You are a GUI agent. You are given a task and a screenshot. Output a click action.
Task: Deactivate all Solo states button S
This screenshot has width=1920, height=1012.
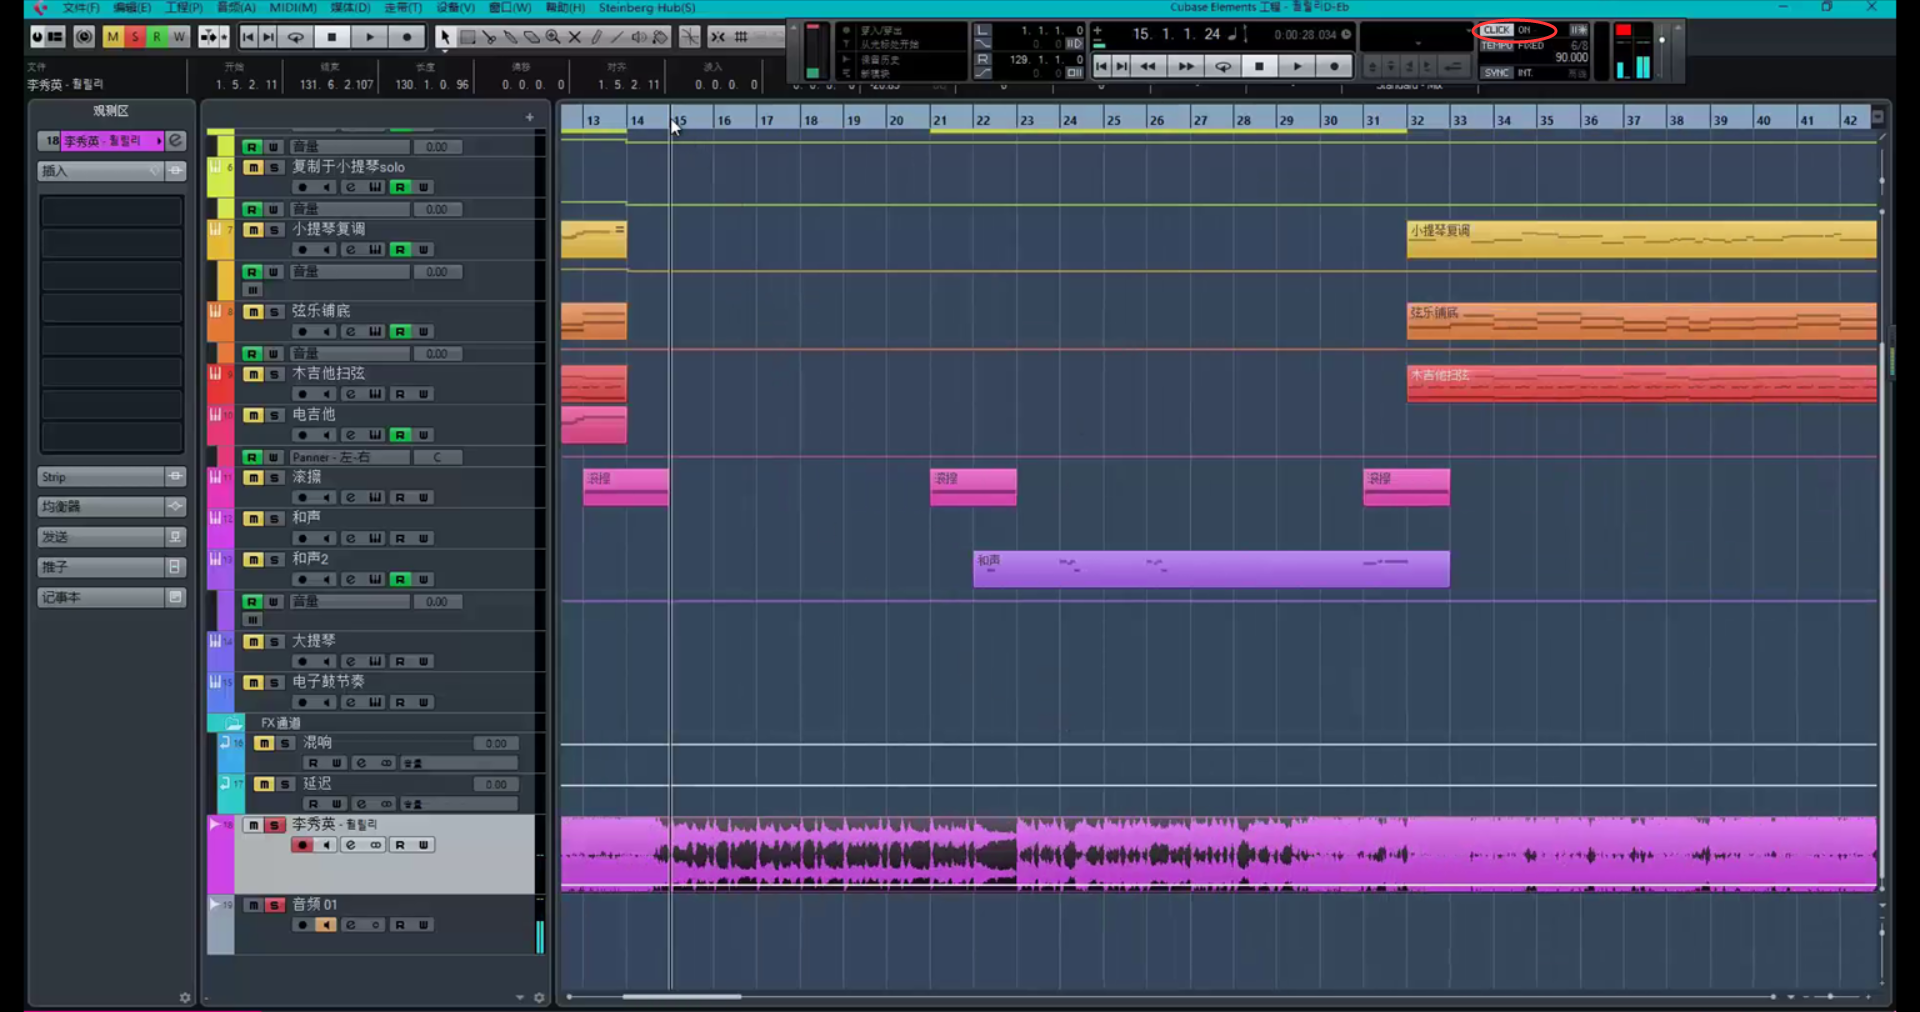(135, 37)
